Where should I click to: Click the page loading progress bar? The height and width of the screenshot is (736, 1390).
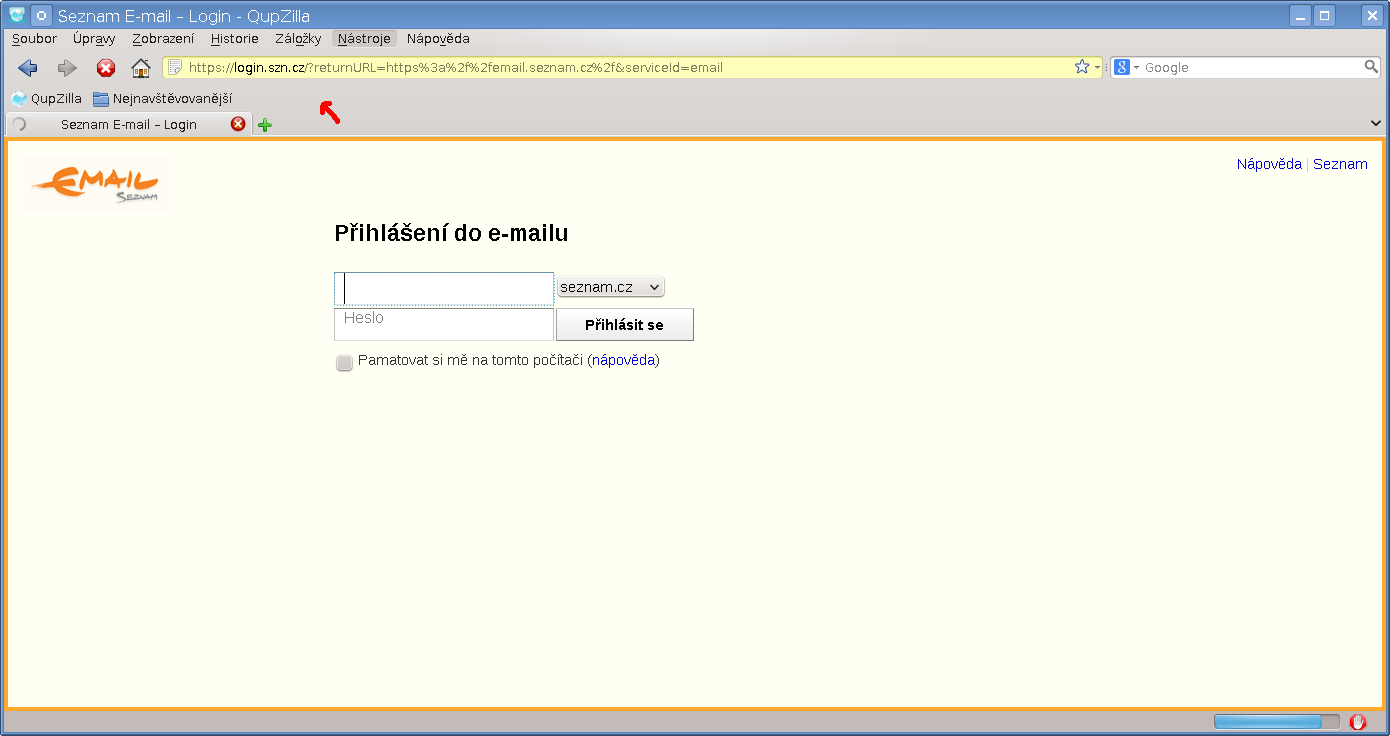(x=1277, y=722)
